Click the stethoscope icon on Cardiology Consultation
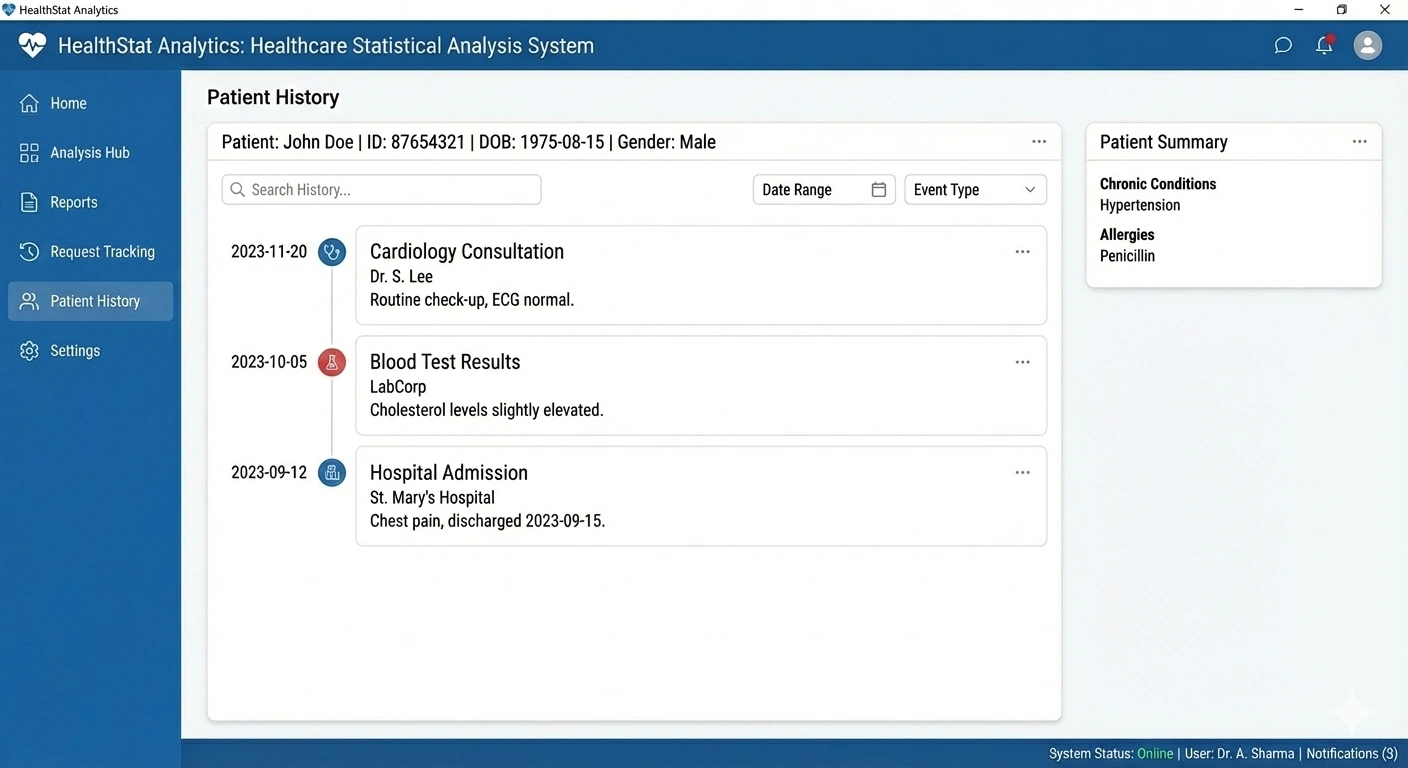 pyautogui.click(x=332, y=252)
